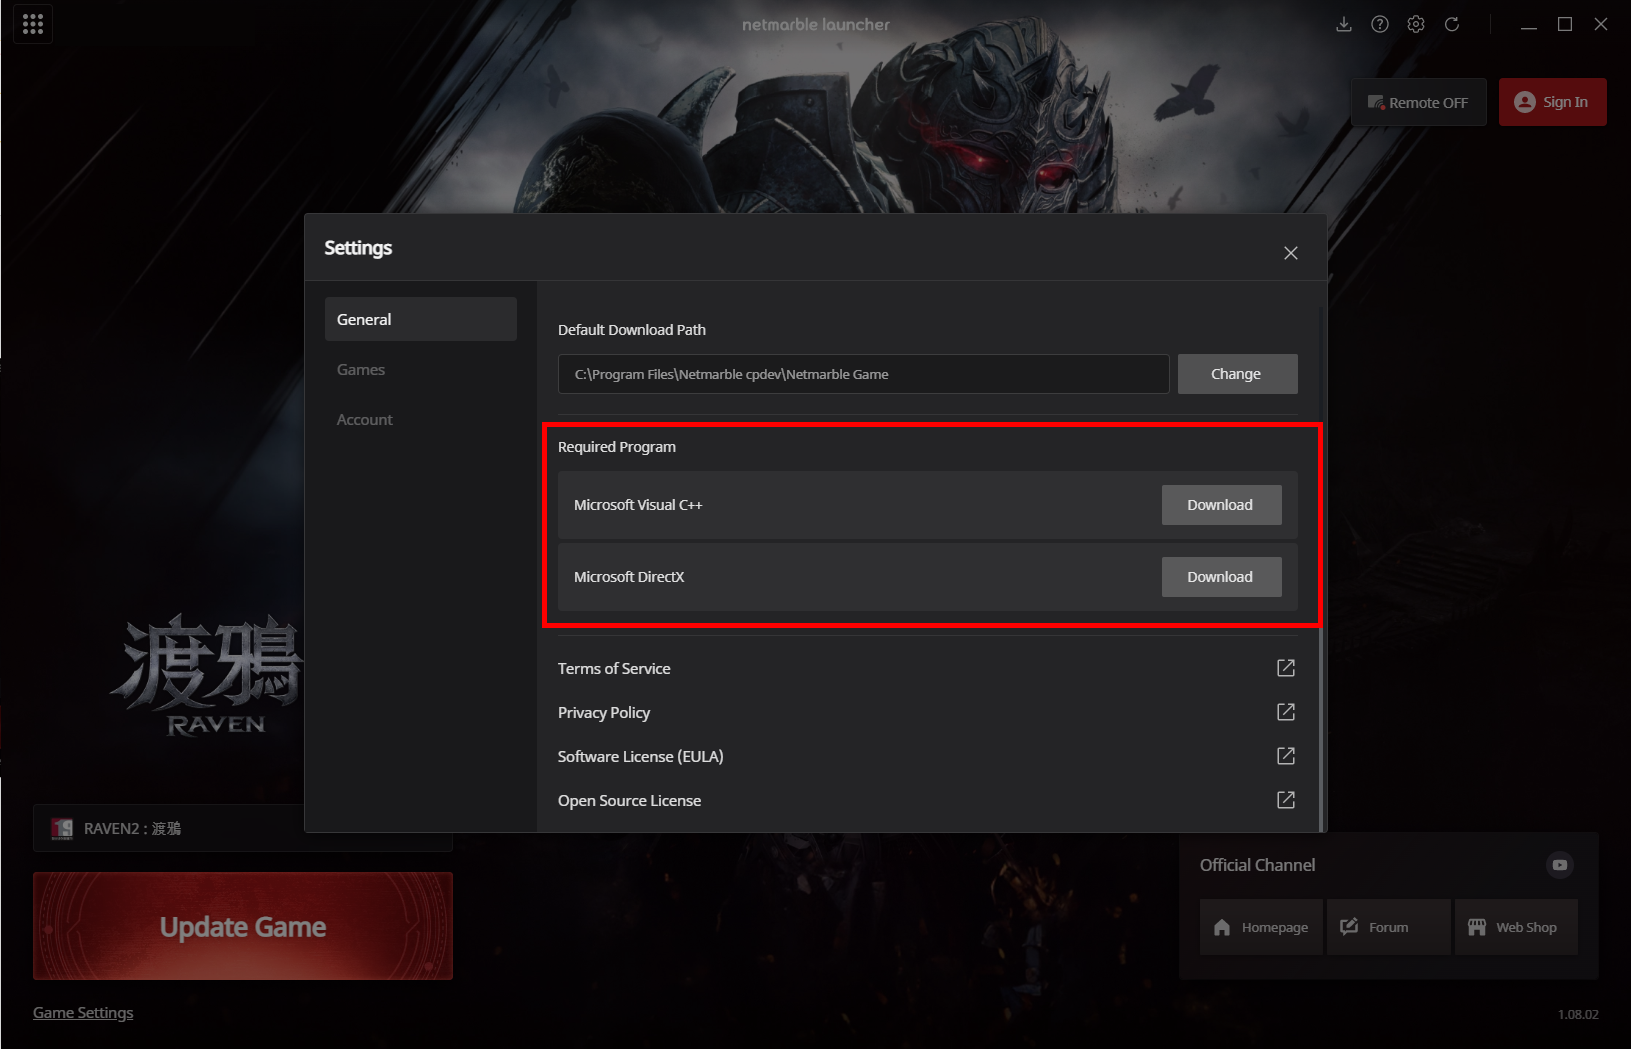Select the General settings tab
Image resolution: width=1631 pixels, height=1049 pixels.
(420, 320)
